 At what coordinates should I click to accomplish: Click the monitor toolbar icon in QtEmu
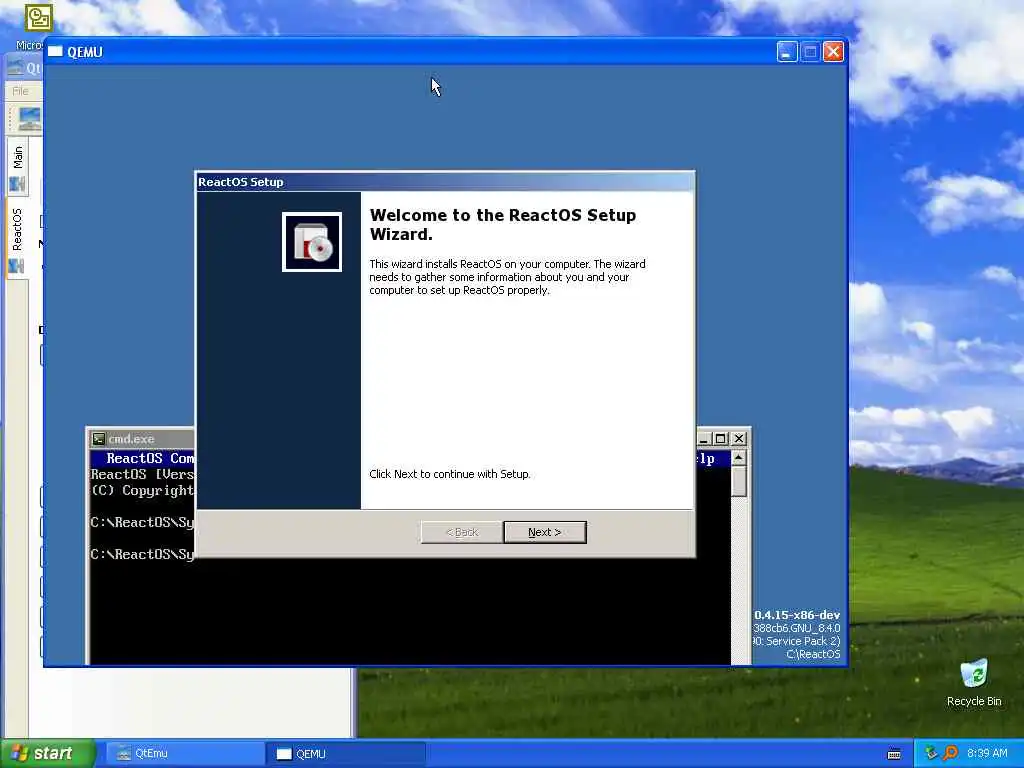(29, 119)
